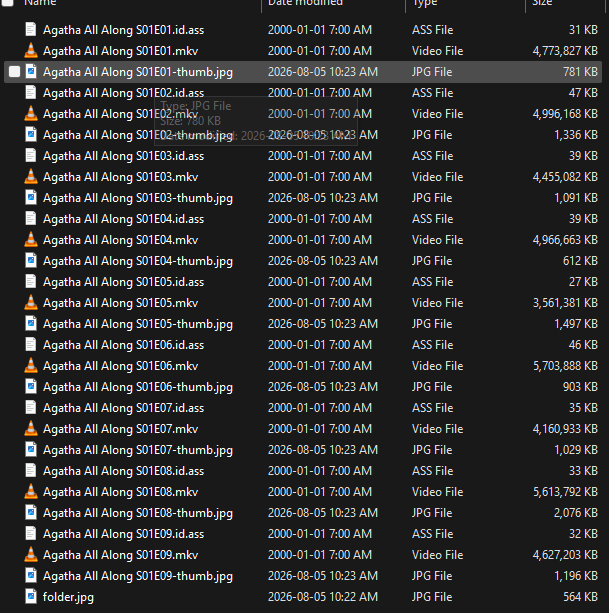
Task: Click the VLC cone icon for S01E03.mkv
Action: click(x=31, y=177)
